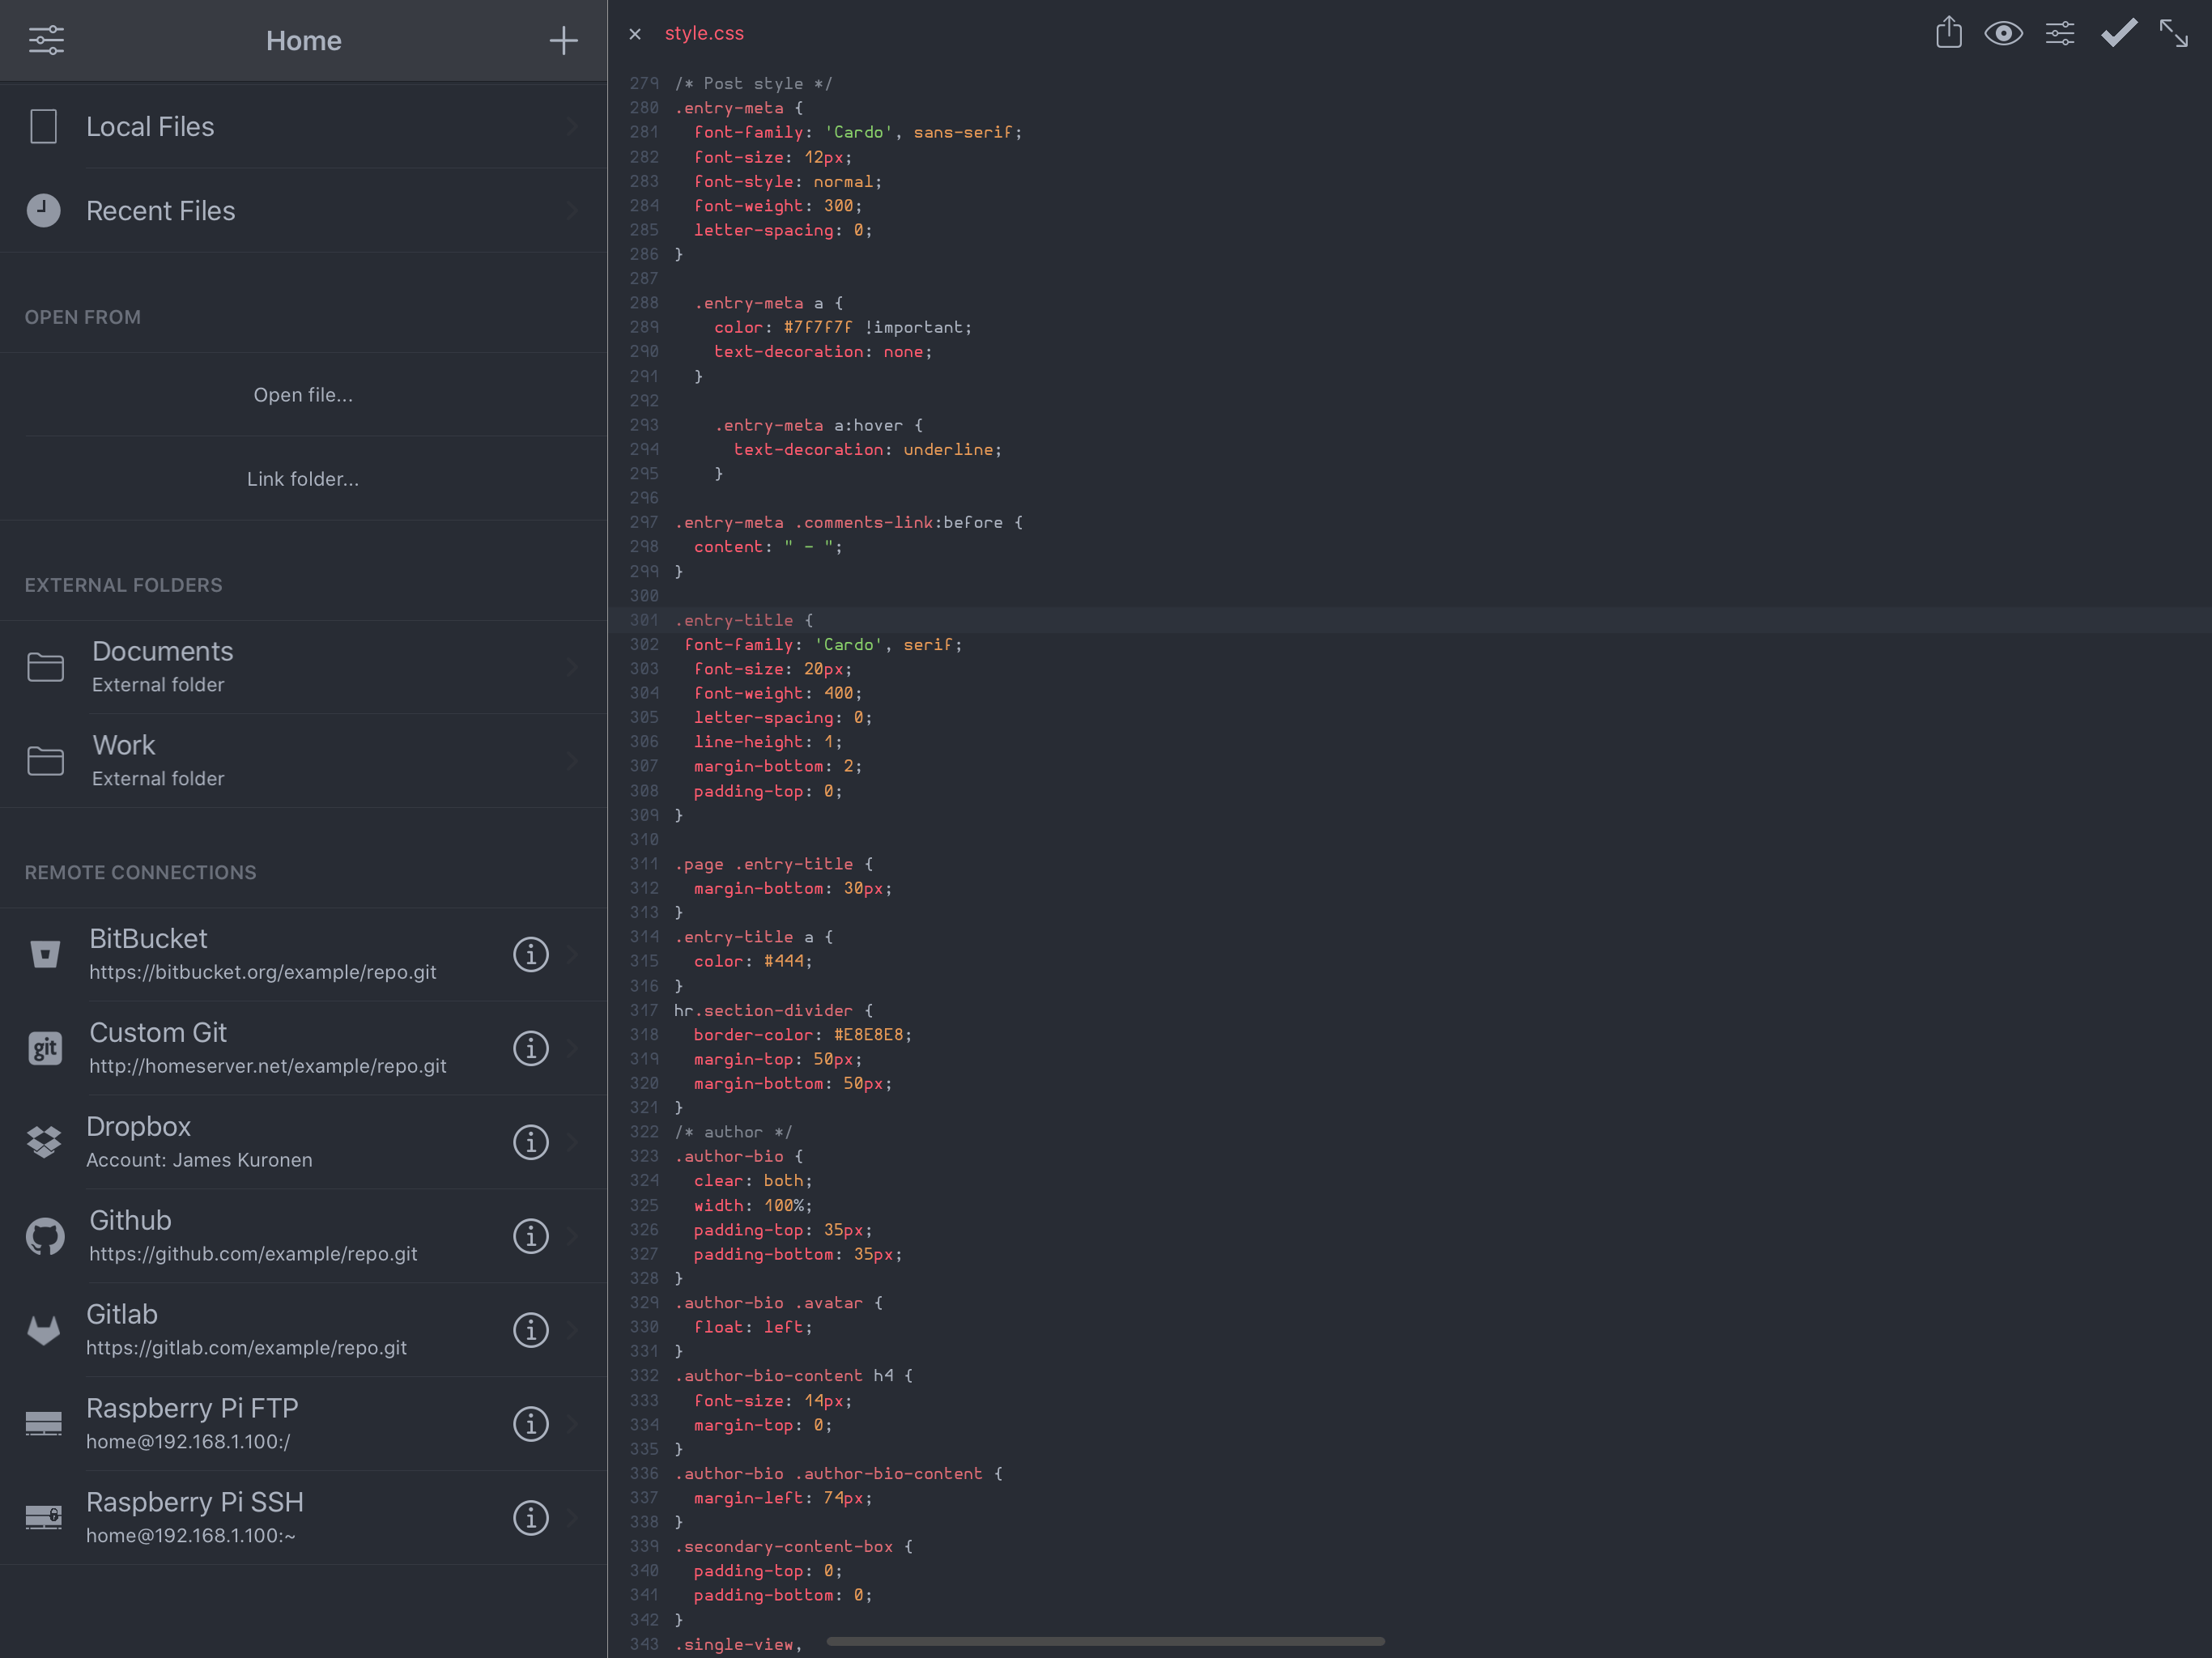Image resolution: width=2212 pixels, height=1658 pixels.
Task: Click 'border-color: #E8E8E8;' line
Action: pyautogui.click(x=803, y=1034)
